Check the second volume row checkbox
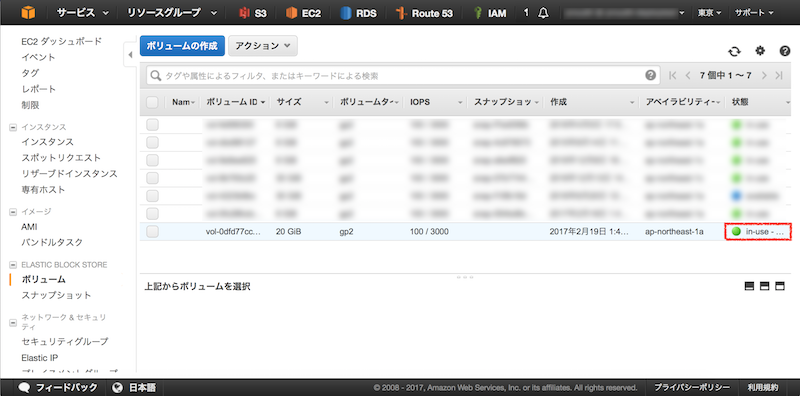800x396 pixels. pyautogui.click(x=152, y=143)
